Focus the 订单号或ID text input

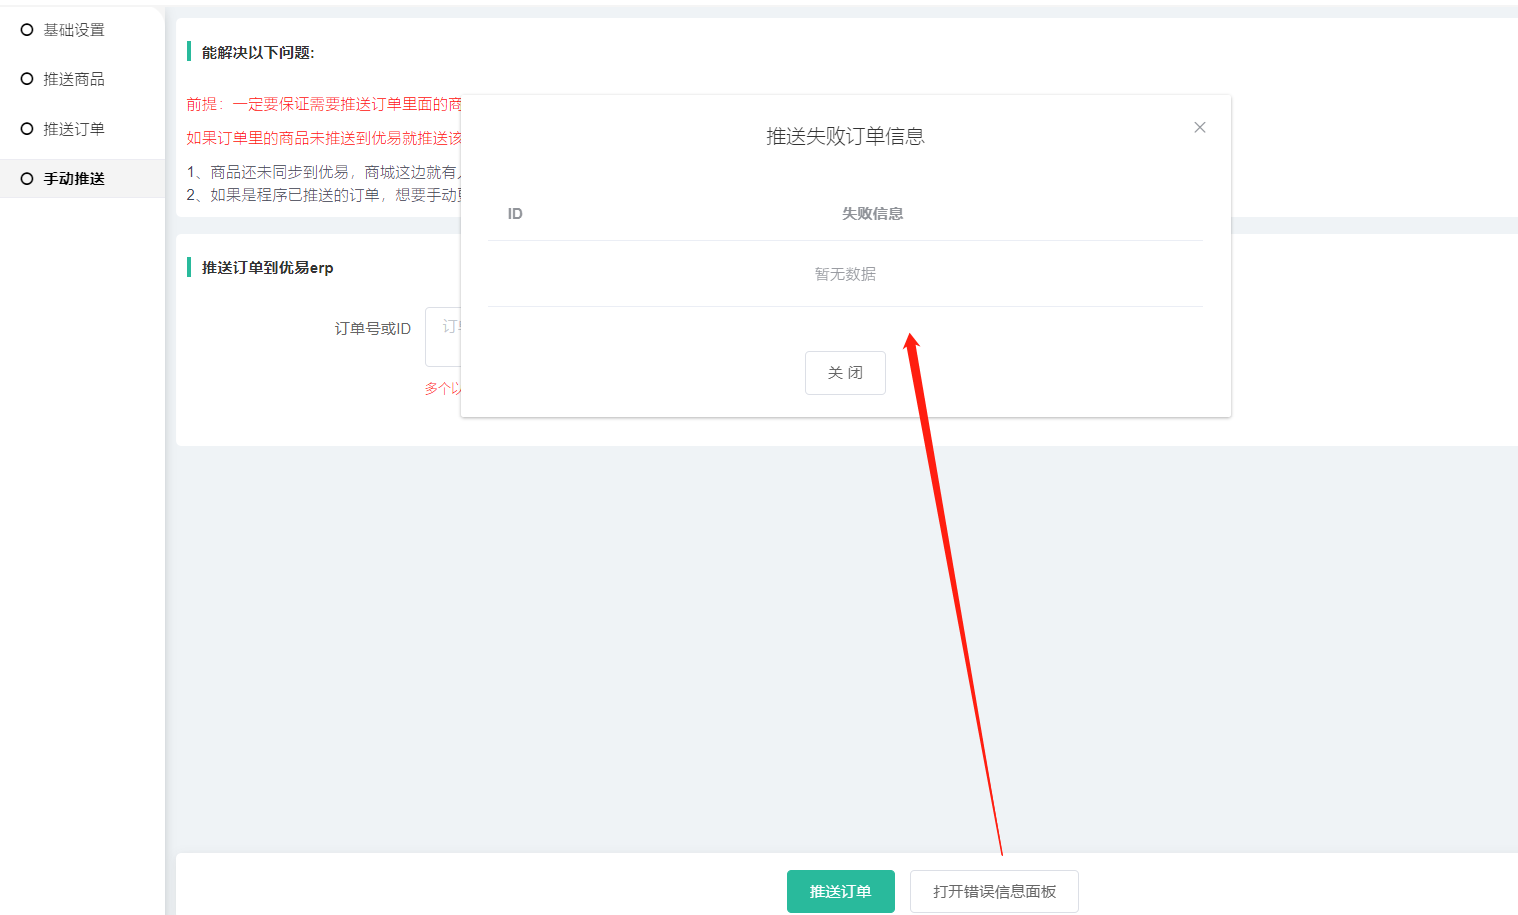pyautogui.click(x=443, y=337)
